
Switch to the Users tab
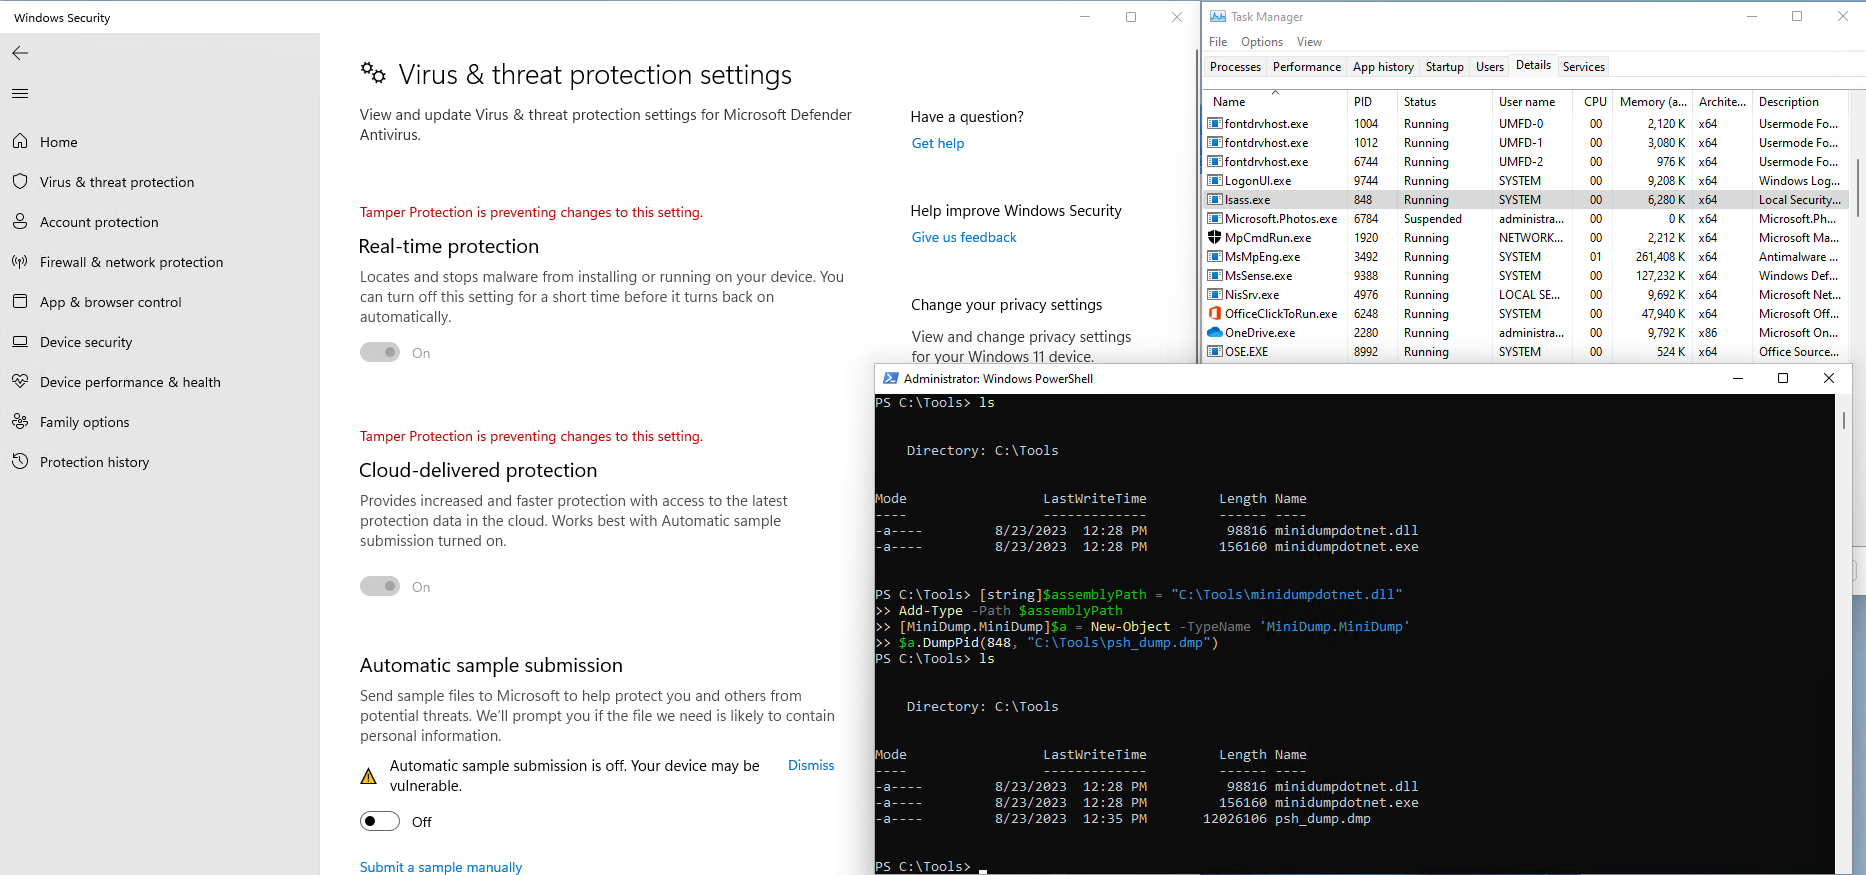pos(1490,67)
